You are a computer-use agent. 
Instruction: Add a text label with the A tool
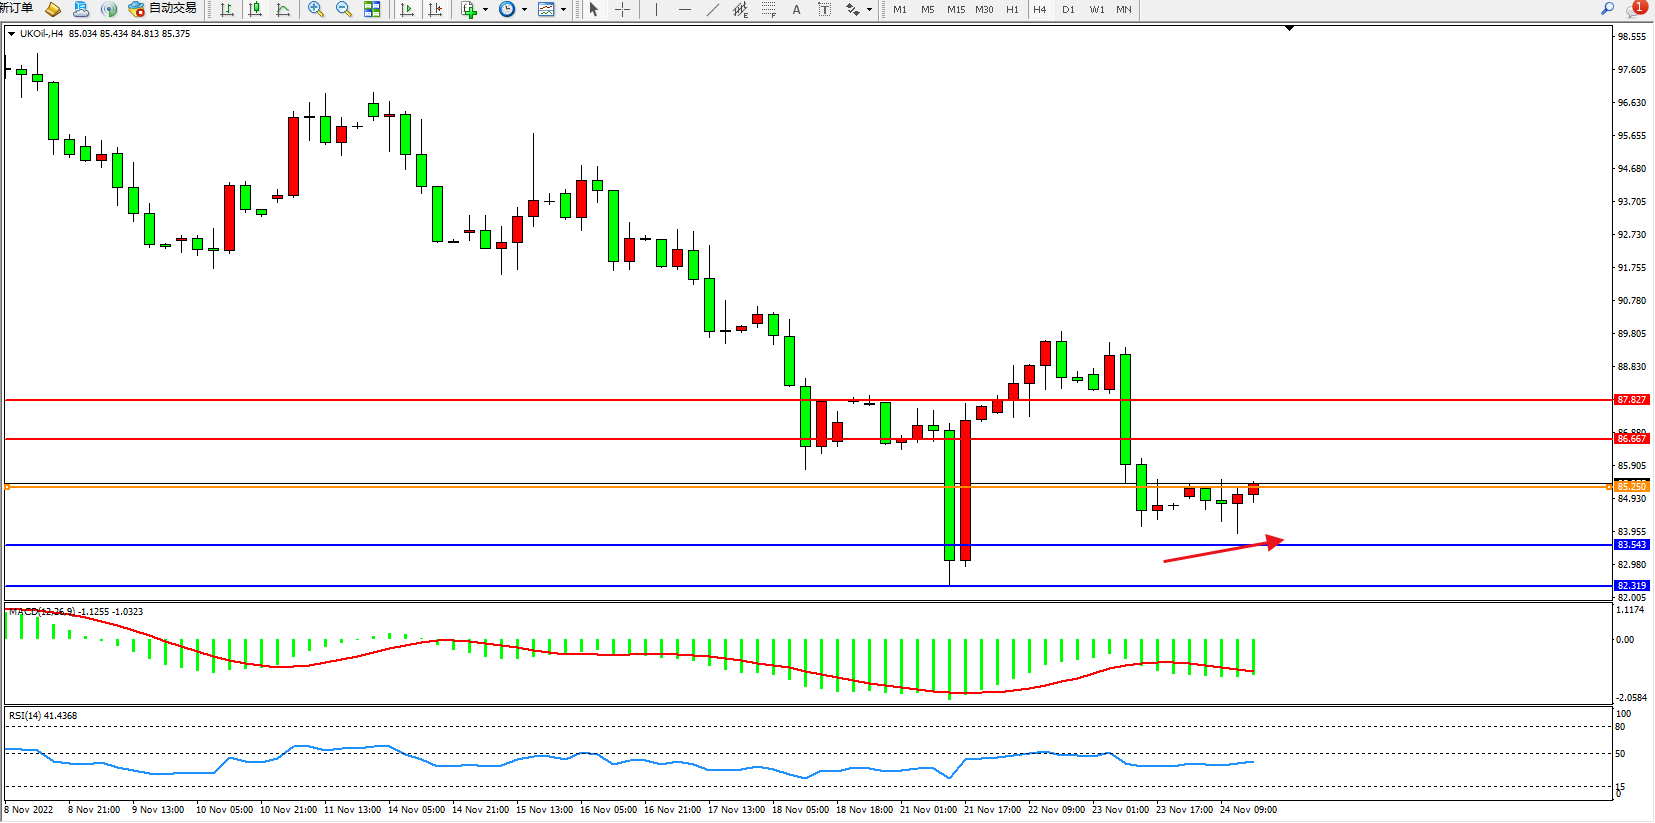(796, 9)
